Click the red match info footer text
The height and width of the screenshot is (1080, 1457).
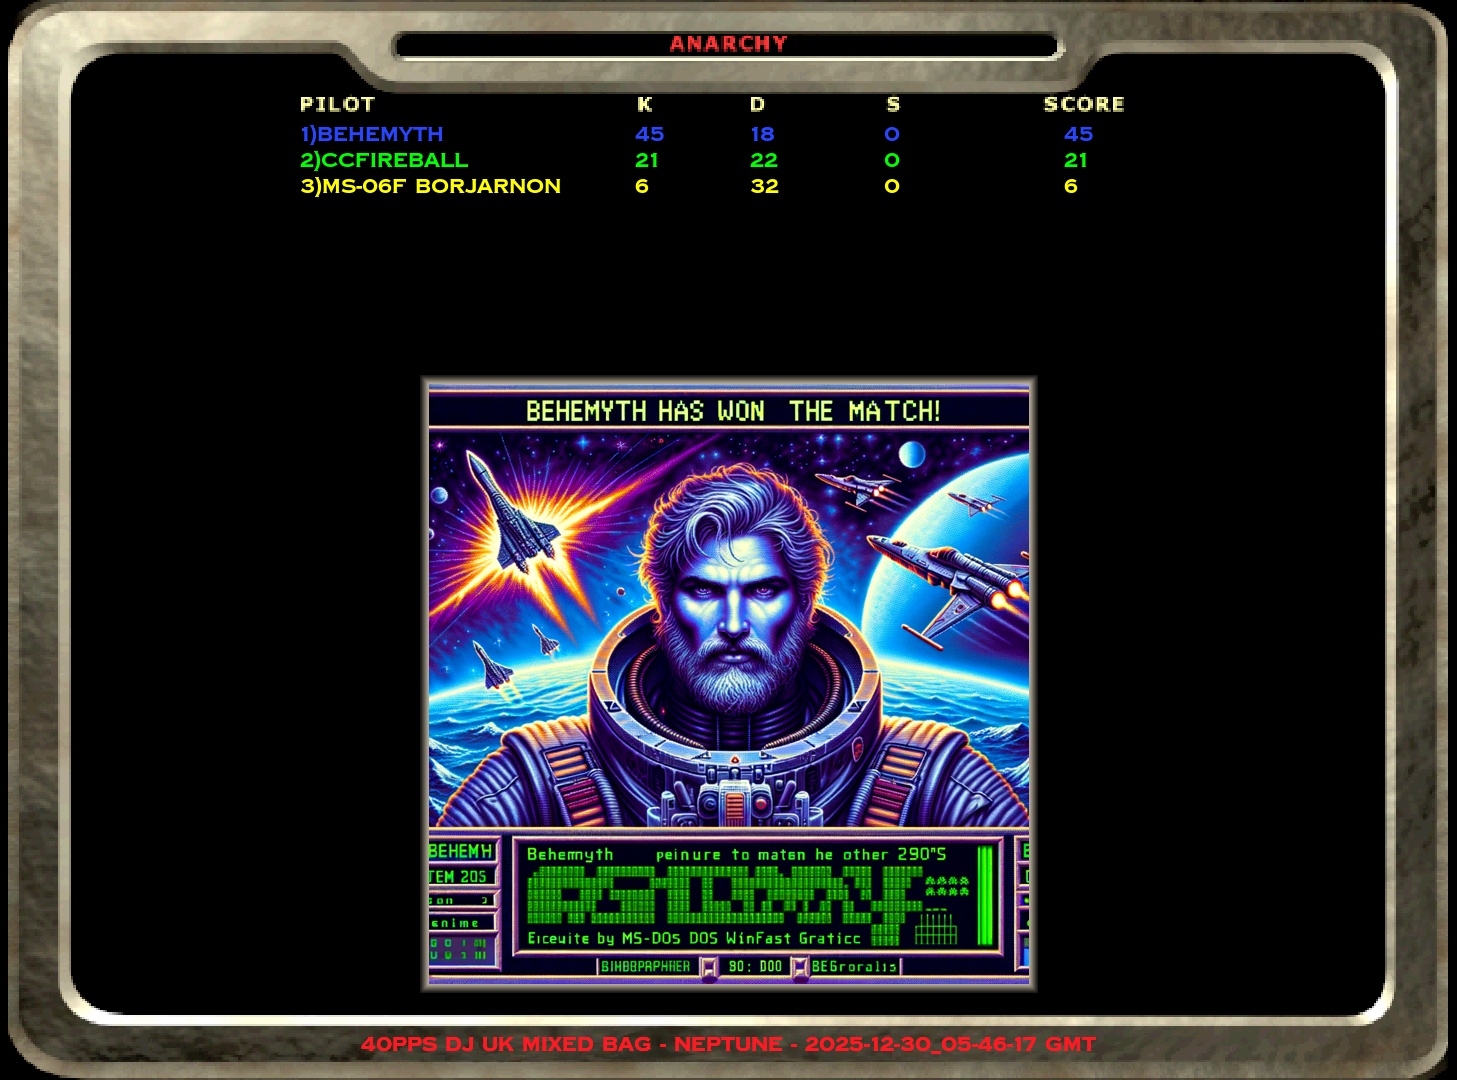click(x=728, y=1044)
